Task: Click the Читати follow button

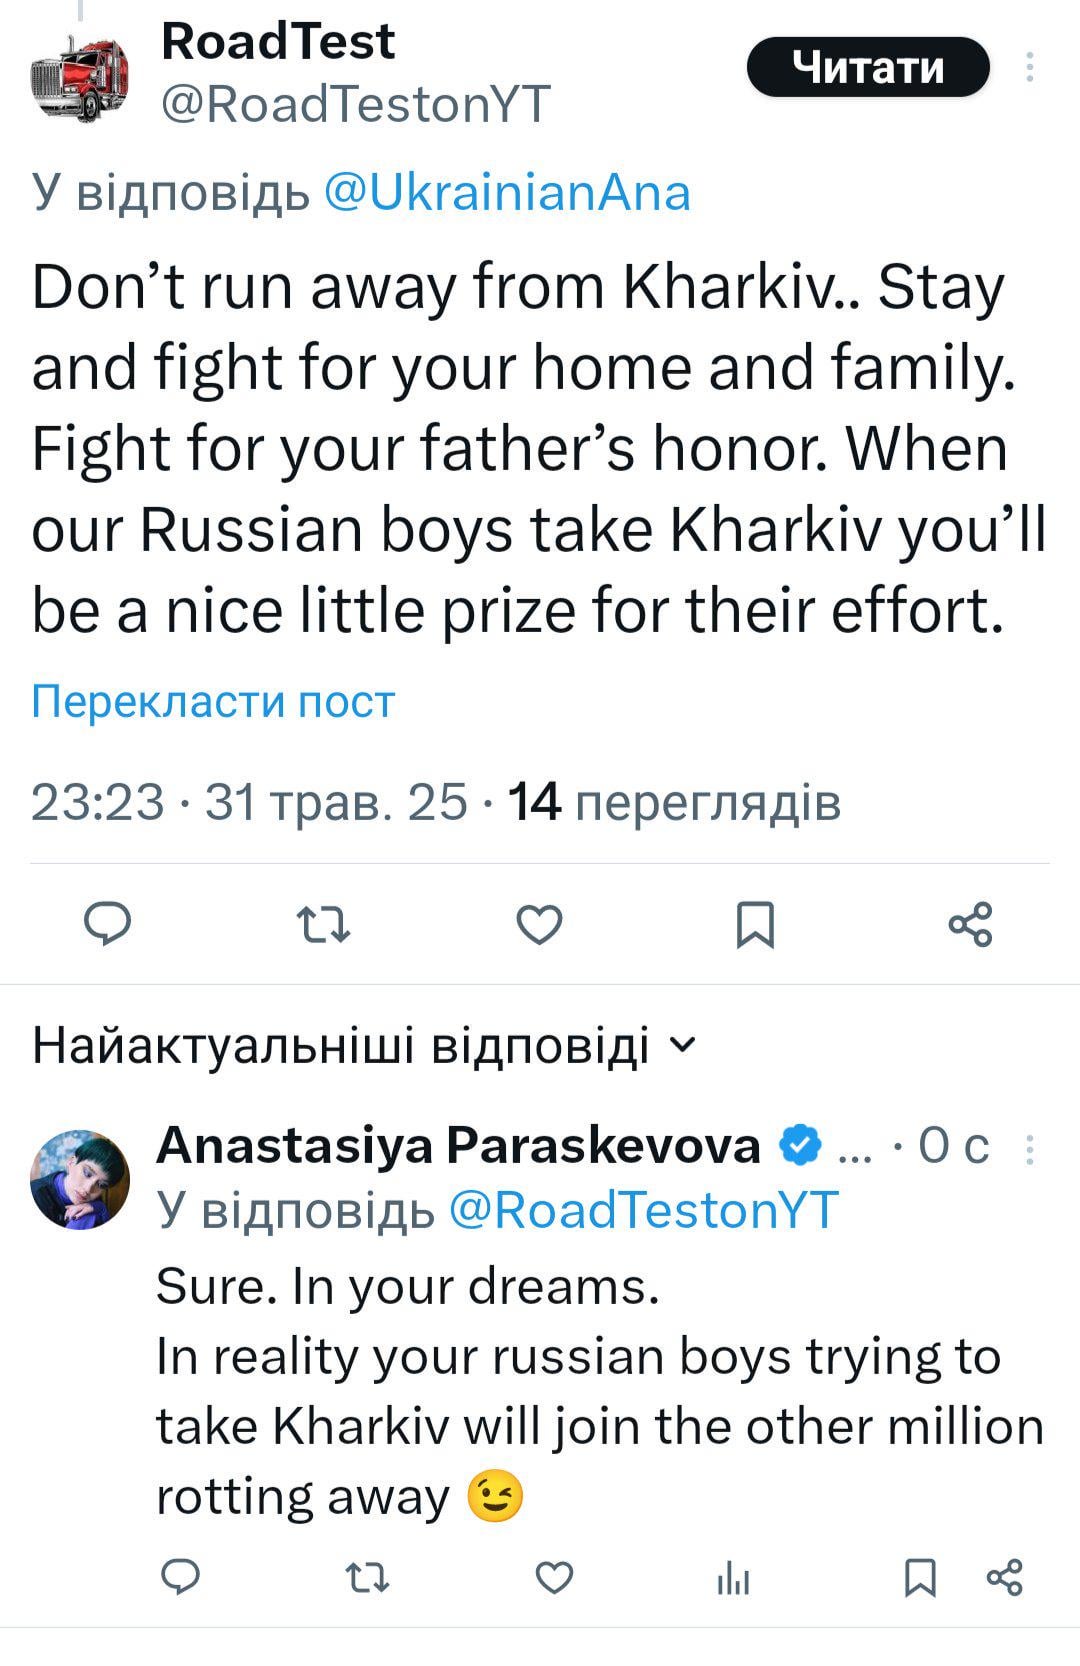Action: click(x=868, y=67)
